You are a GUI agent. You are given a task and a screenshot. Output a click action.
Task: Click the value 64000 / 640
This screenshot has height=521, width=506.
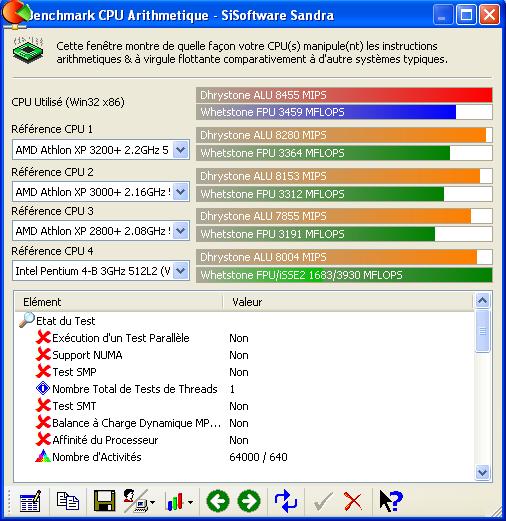pos(258,457)
